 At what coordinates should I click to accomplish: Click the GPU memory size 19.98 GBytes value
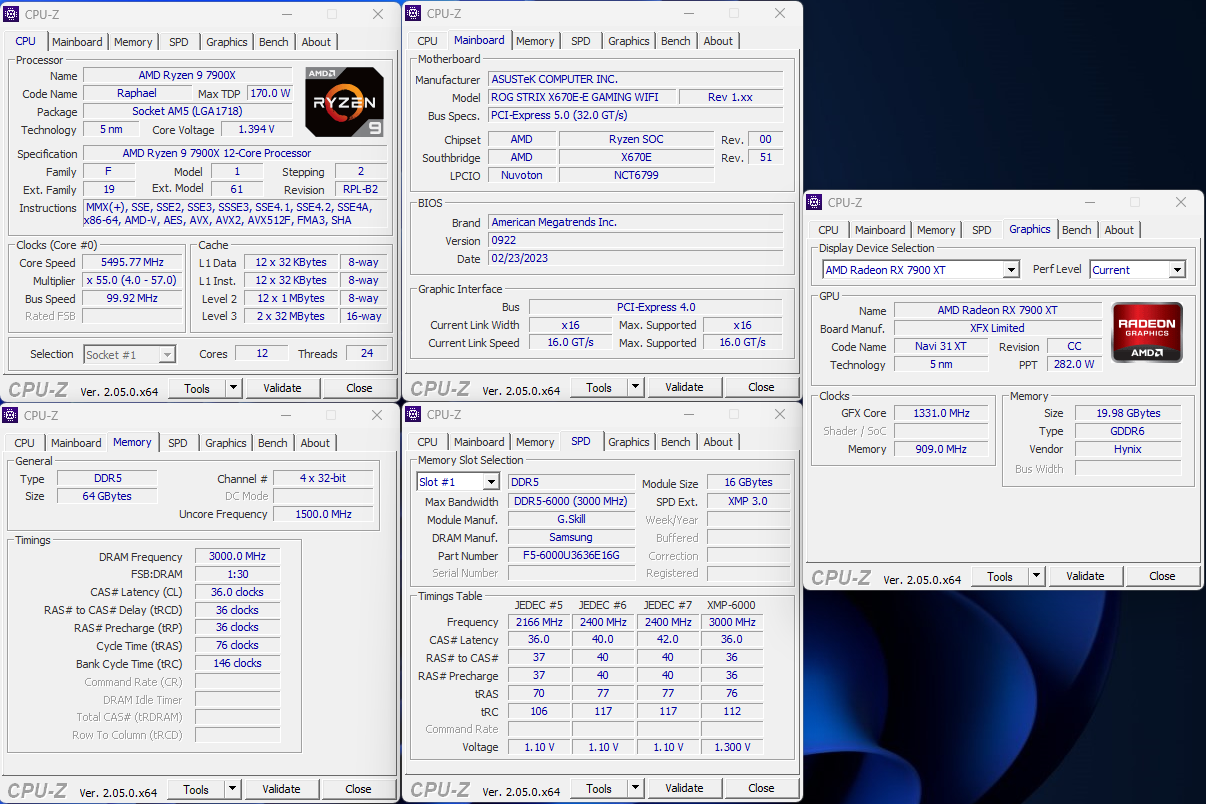1128,413
